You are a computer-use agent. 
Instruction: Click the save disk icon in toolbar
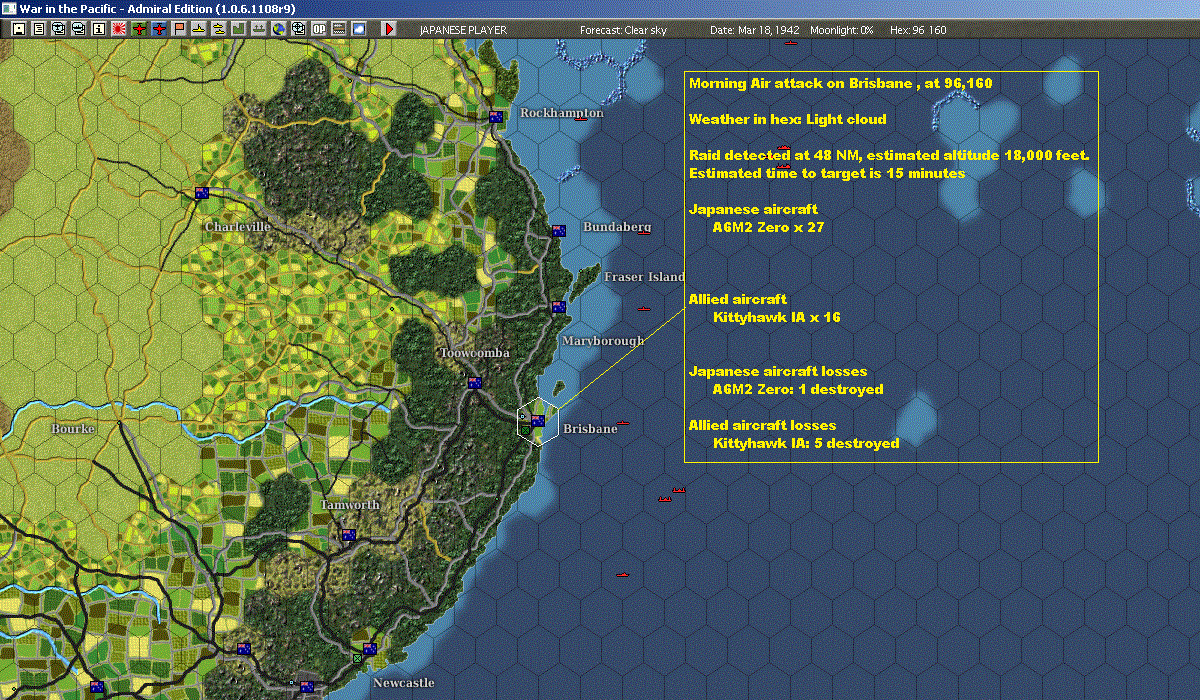[19, 29]
